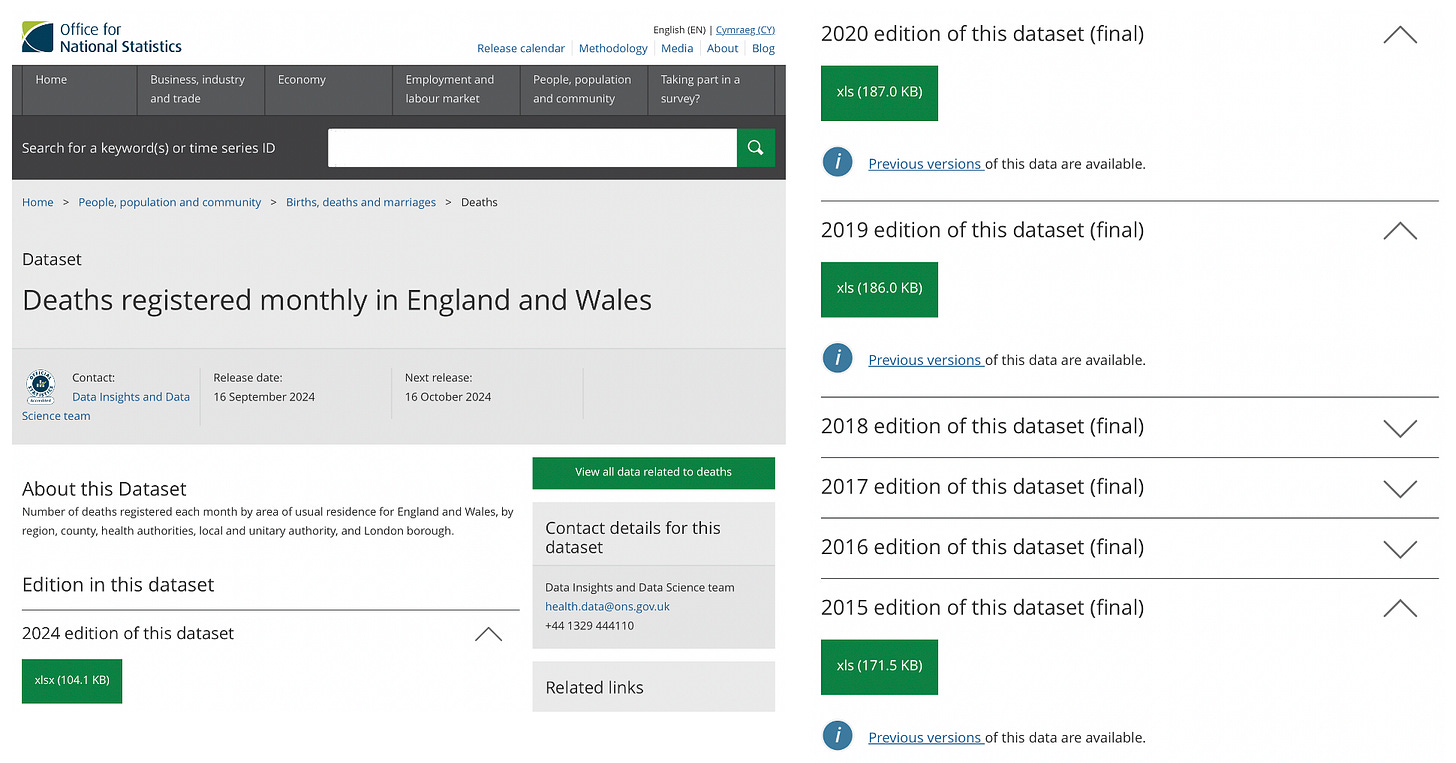Viewport: 1456px width, 763px height.
Task: Click the phone number +44 1329 444110
Action: pos(589,625)
